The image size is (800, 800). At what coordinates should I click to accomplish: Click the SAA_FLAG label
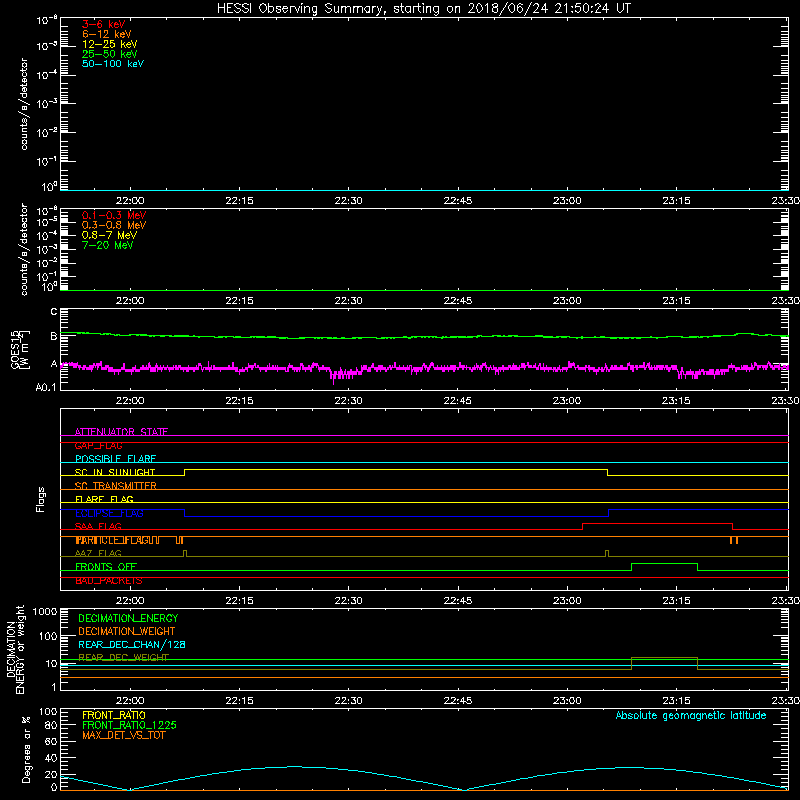98,526
